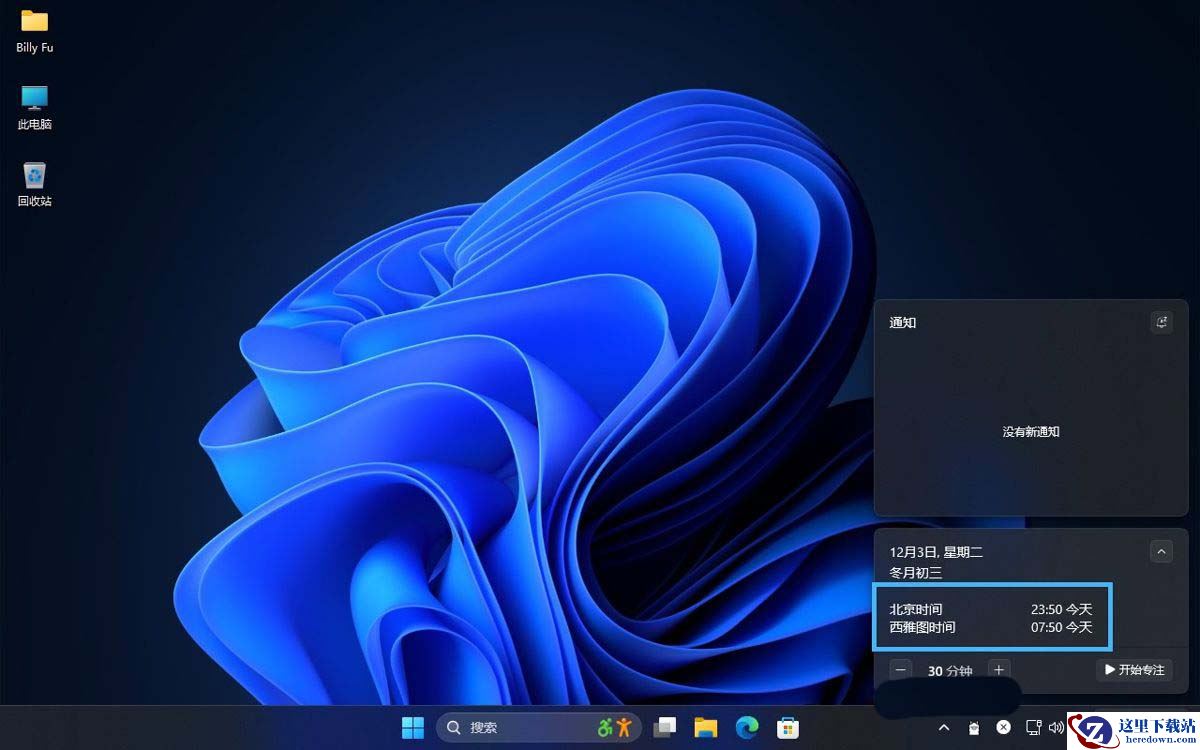This screenshot has height=750, width=1200.
Task: Click the volume speaker tray icon
Action: [1056, 727]
